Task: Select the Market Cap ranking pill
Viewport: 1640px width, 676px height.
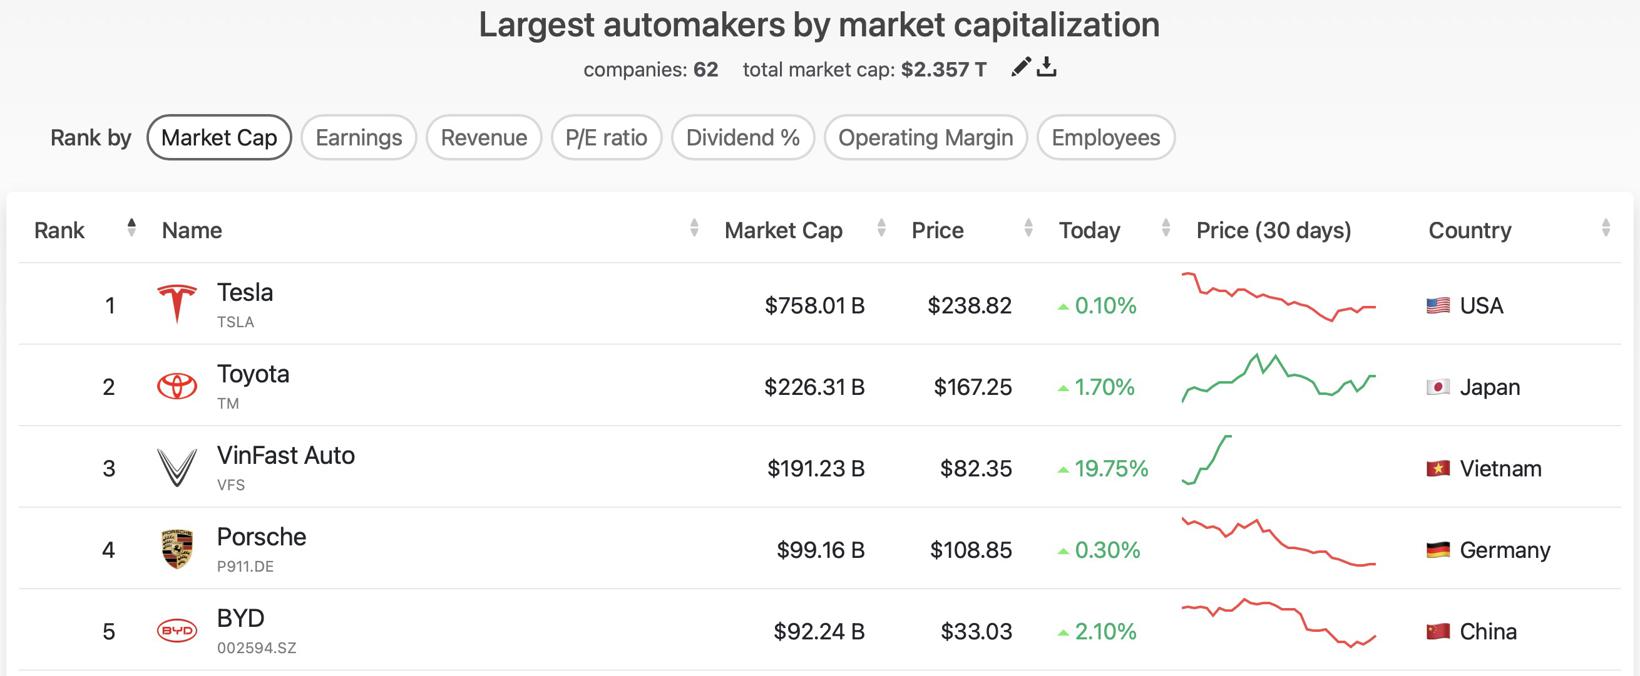Action: click(219, 138)
